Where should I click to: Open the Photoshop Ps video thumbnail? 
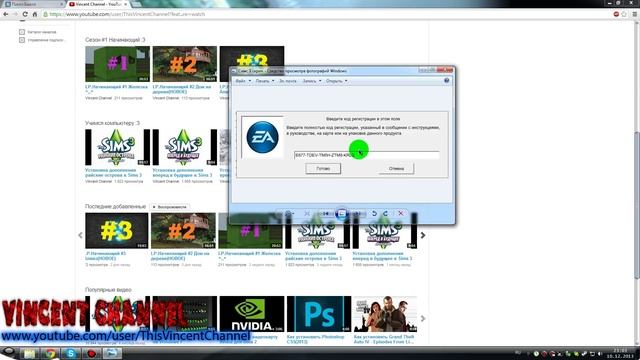[x=319, y=314]
